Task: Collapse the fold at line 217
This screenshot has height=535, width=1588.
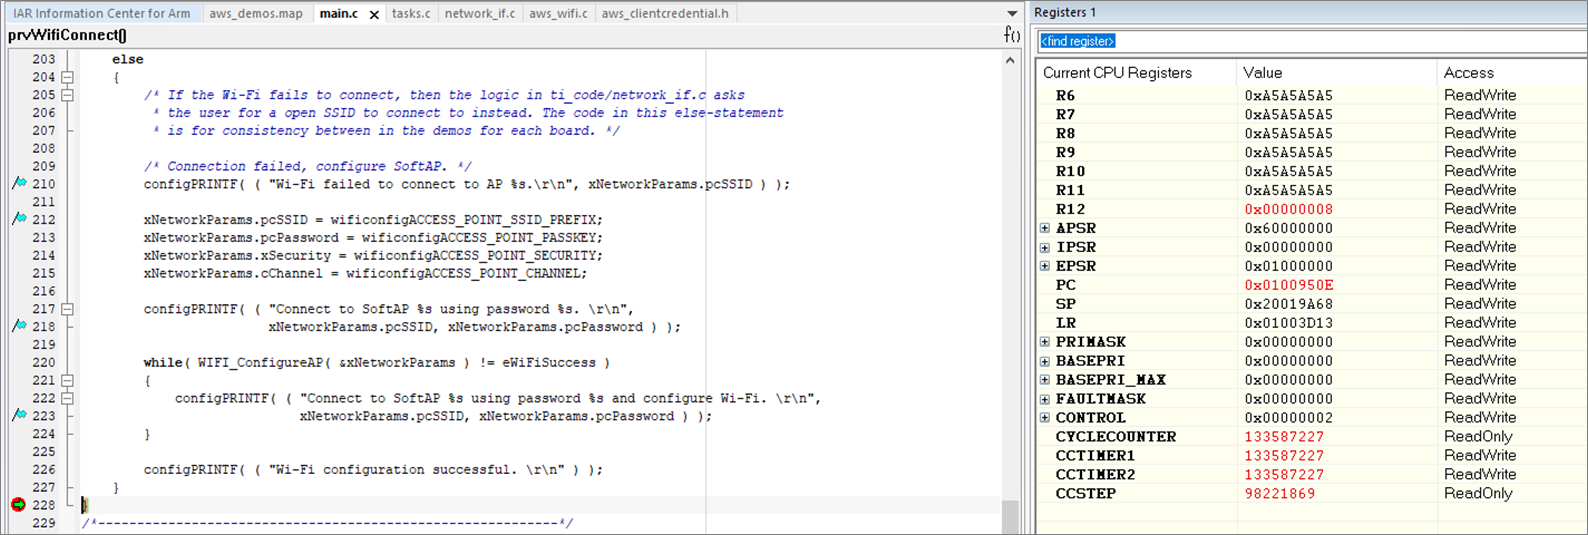Action: coord(67,309)
